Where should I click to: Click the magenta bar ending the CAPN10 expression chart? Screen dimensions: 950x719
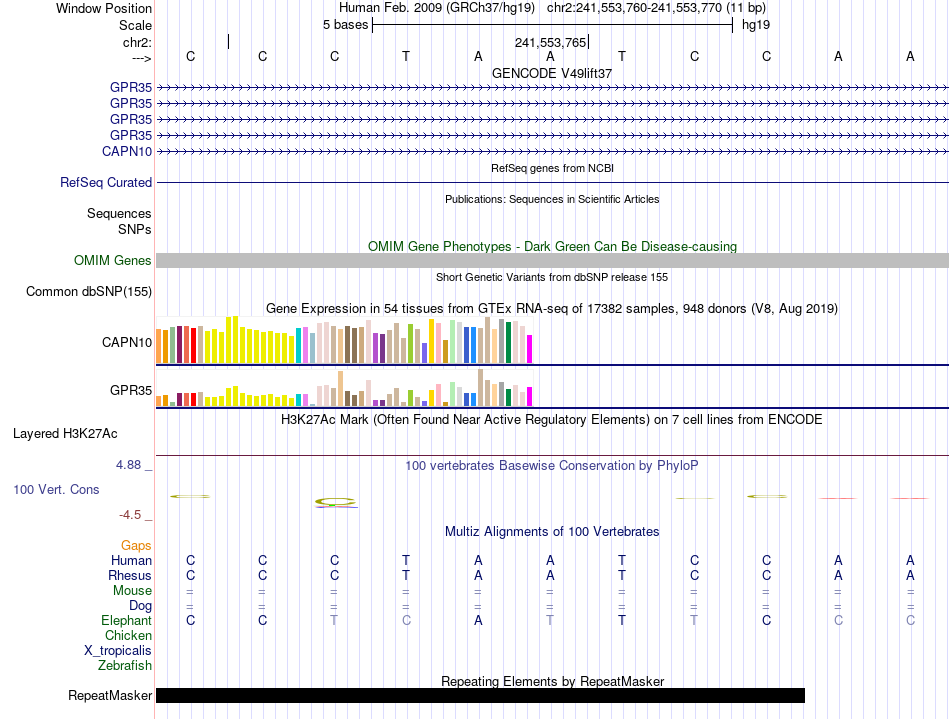pyautogui.click(x=530, y=350)
